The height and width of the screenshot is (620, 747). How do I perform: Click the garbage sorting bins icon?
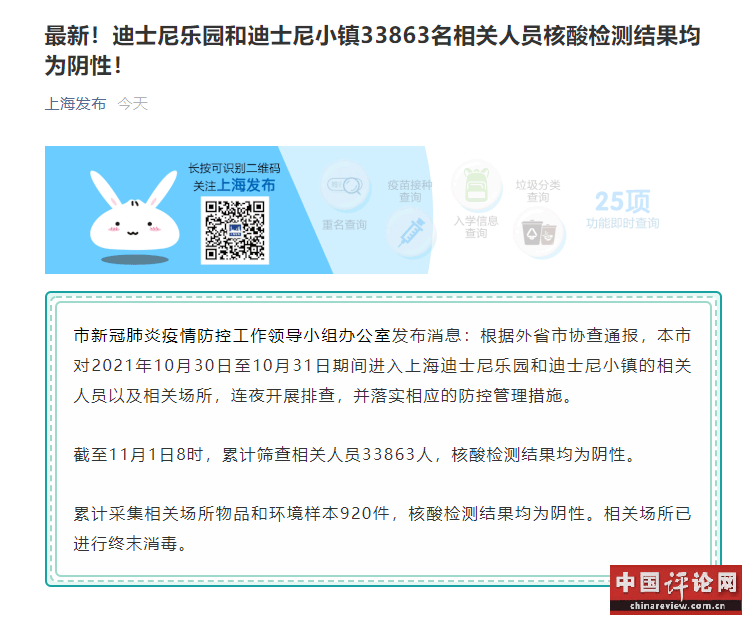click(539, 234)
